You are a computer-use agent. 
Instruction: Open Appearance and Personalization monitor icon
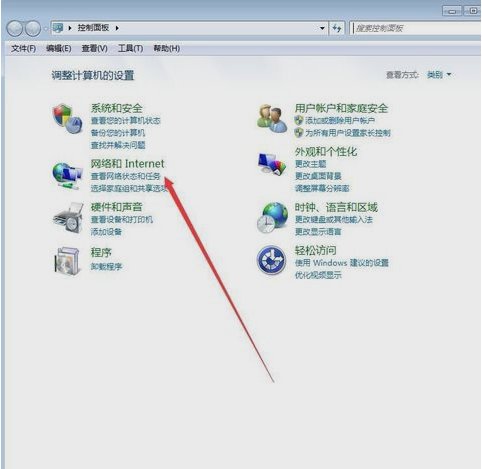(272, 164)
